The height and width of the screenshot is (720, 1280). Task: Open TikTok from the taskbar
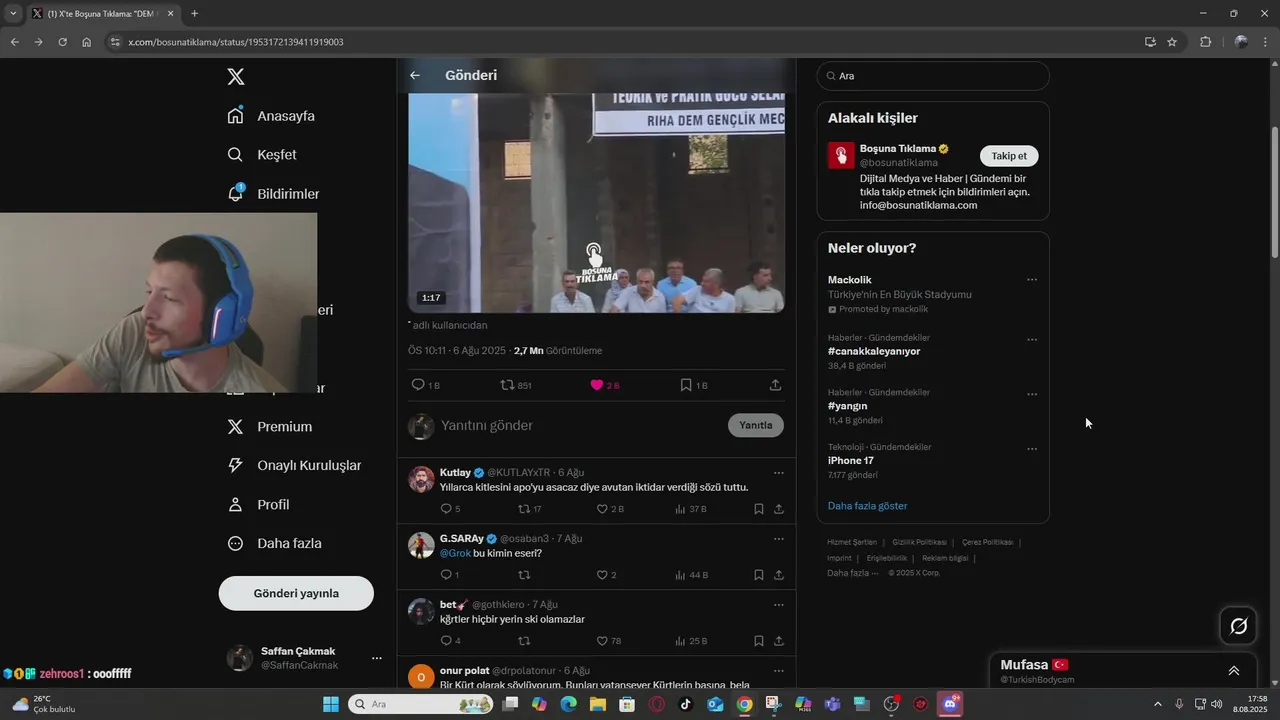point(685,704)
